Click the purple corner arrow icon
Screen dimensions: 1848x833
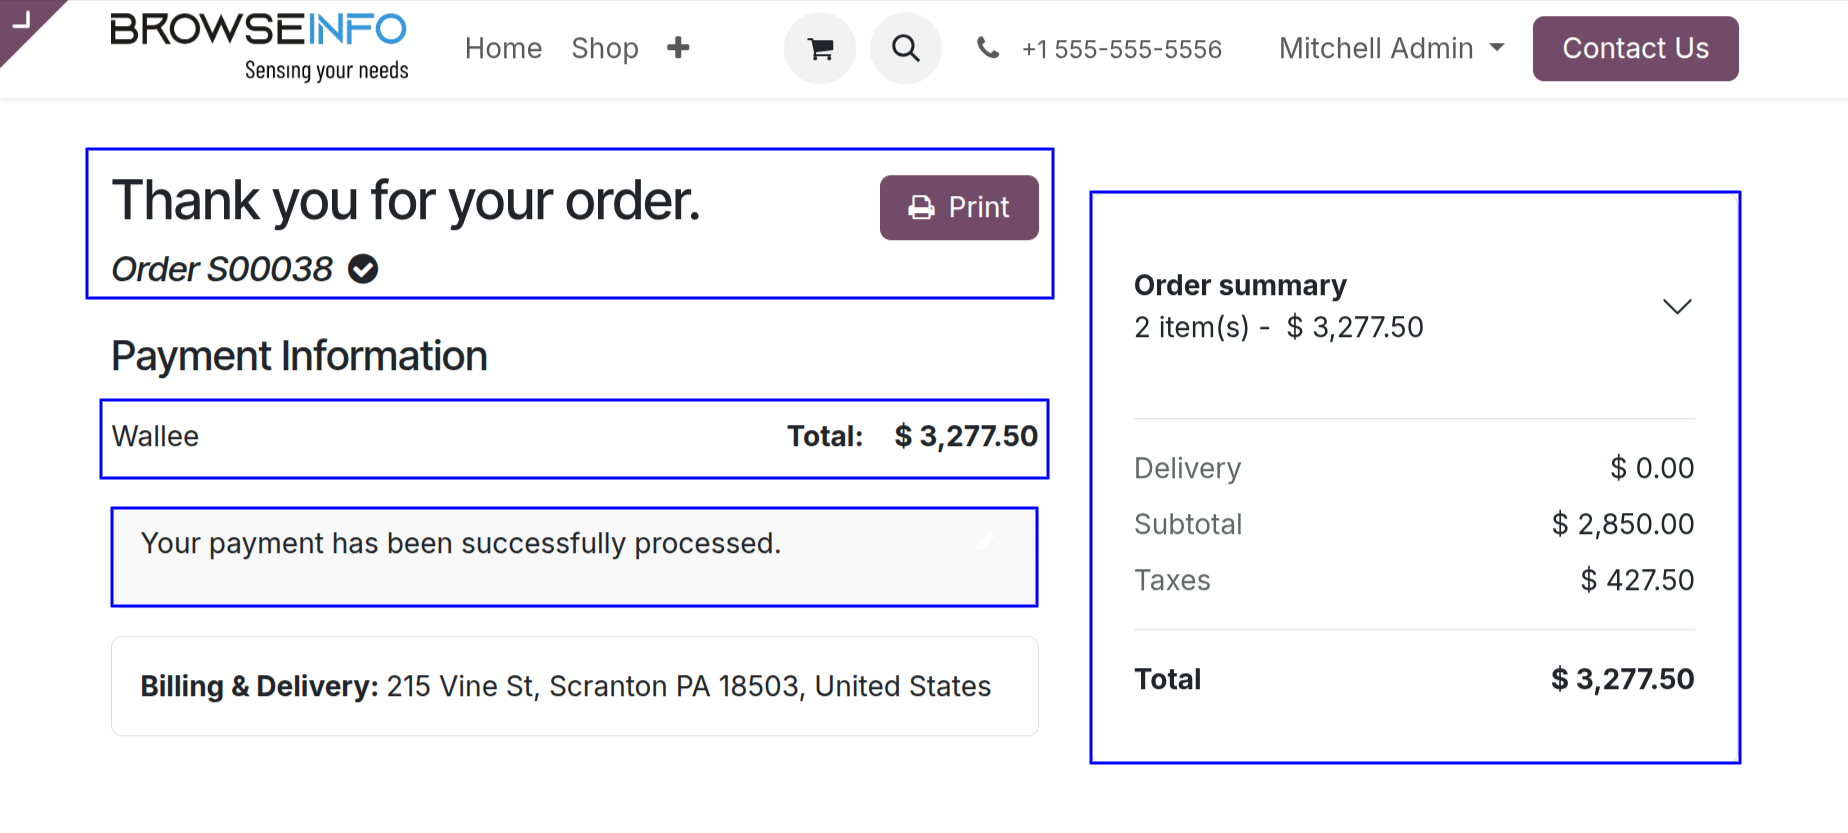[22, 19]
